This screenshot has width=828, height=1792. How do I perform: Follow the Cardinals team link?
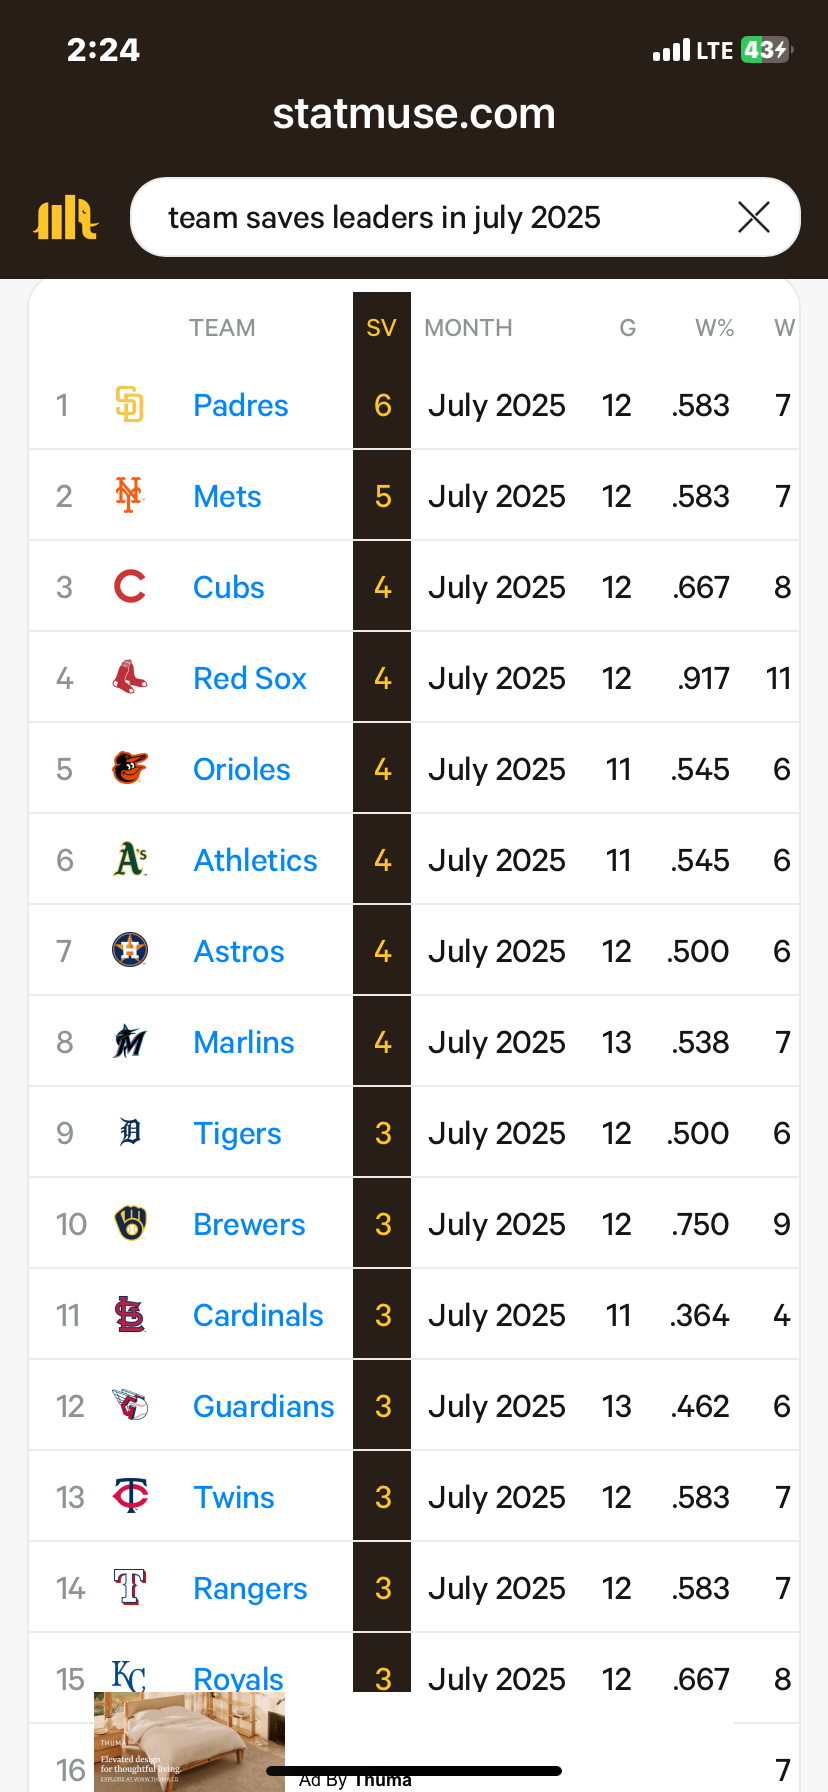(258, 1315)
